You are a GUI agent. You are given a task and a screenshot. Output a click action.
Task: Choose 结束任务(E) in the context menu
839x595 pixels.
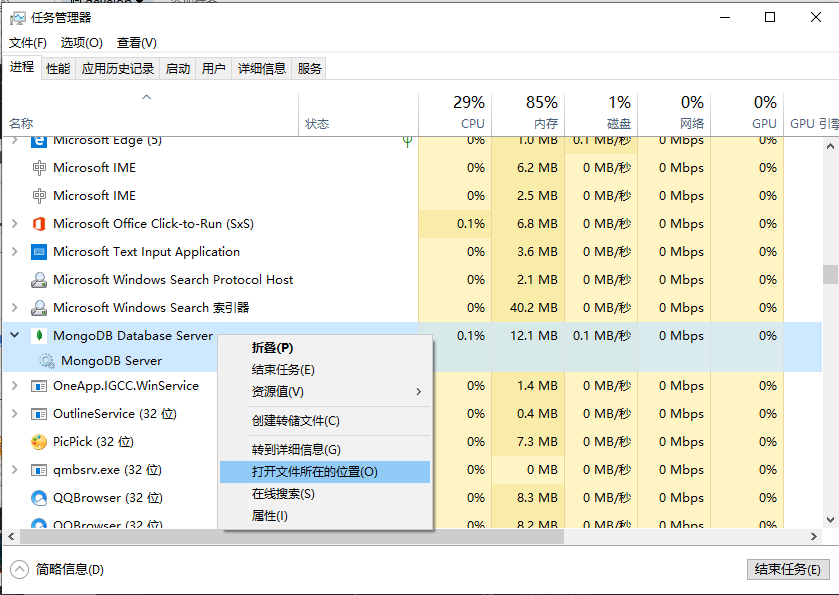325,370
